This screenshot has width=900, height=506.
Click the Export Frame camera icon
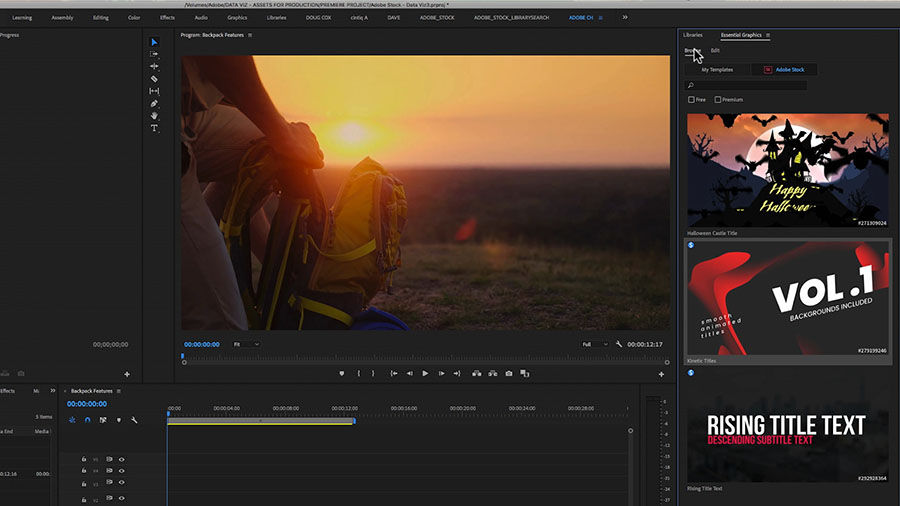coord(509,373)
